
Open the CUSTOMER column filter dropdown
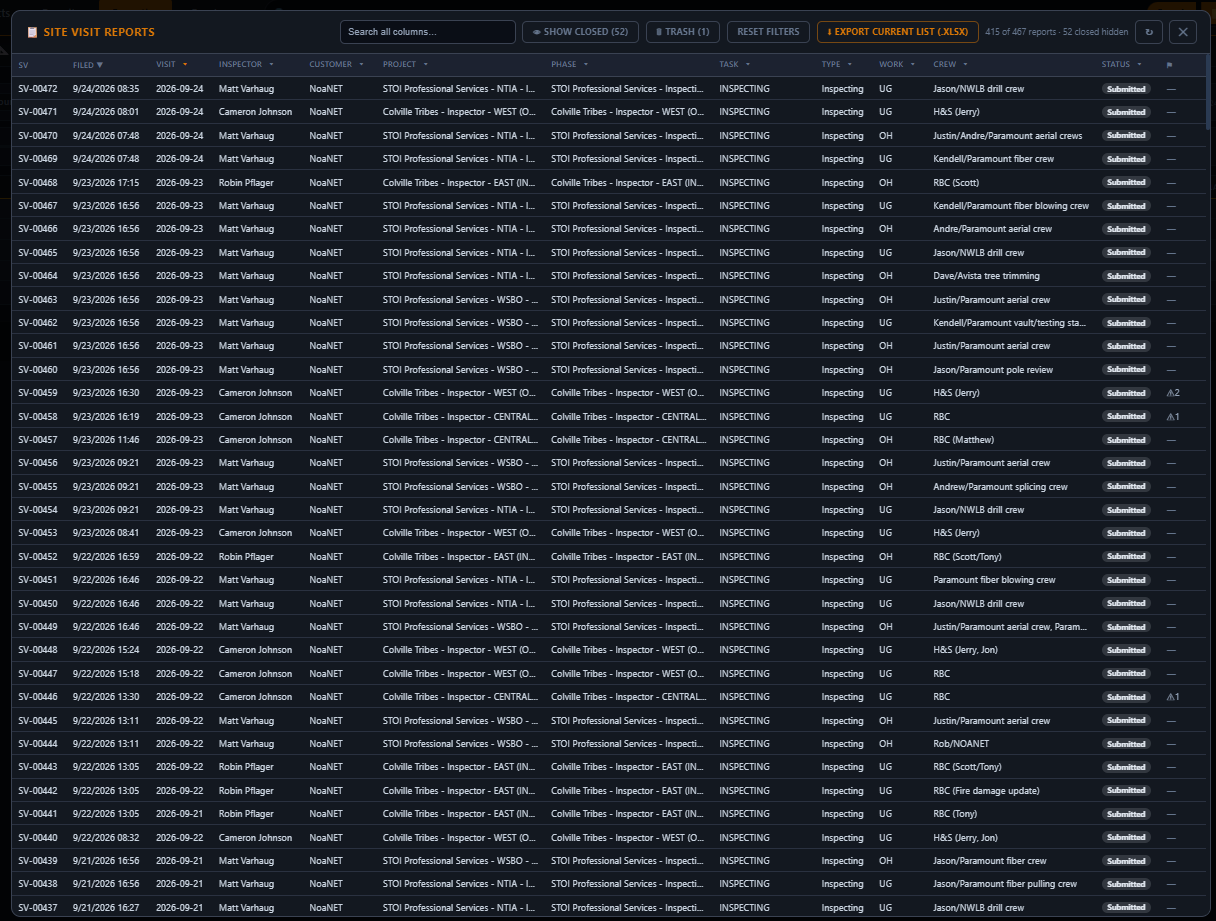[x=362, y=65]
